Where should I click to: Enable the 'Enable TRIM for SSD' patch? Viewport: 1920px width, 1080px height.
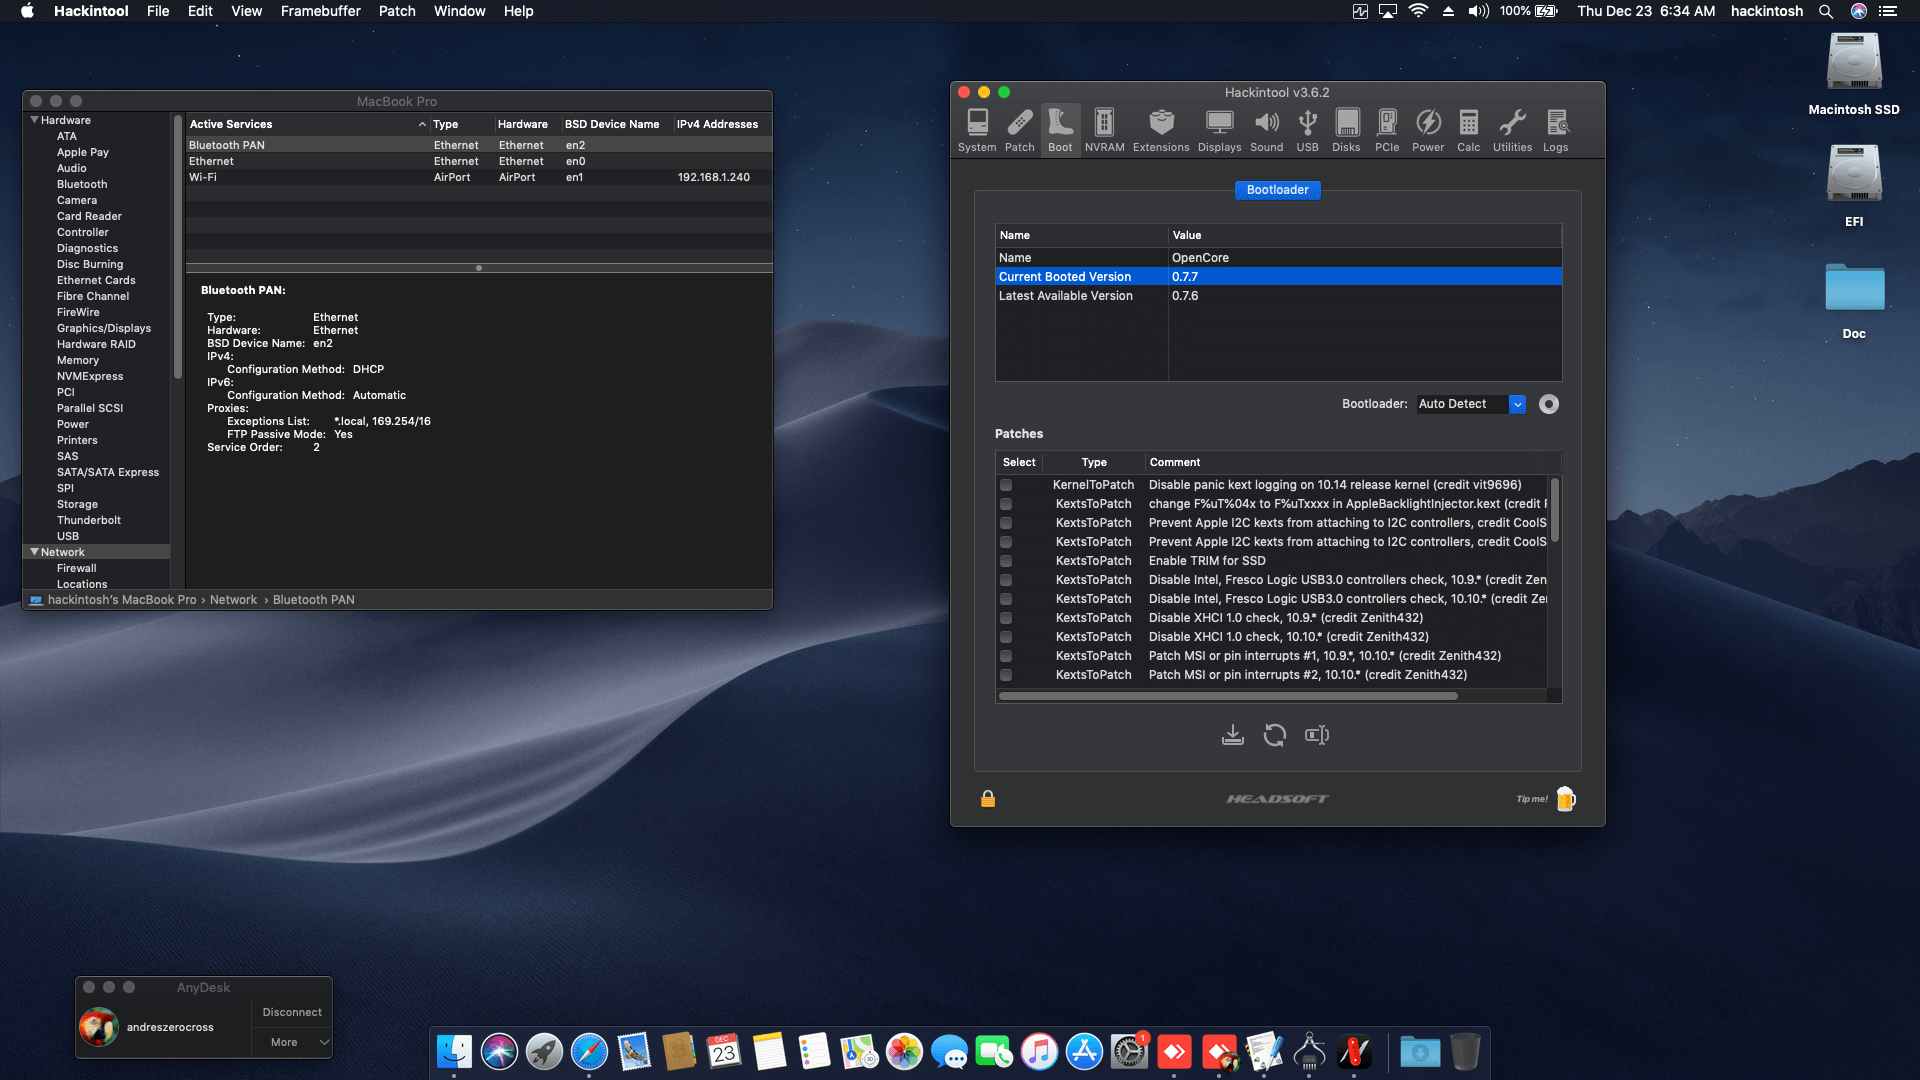[x=1006, y=561]
